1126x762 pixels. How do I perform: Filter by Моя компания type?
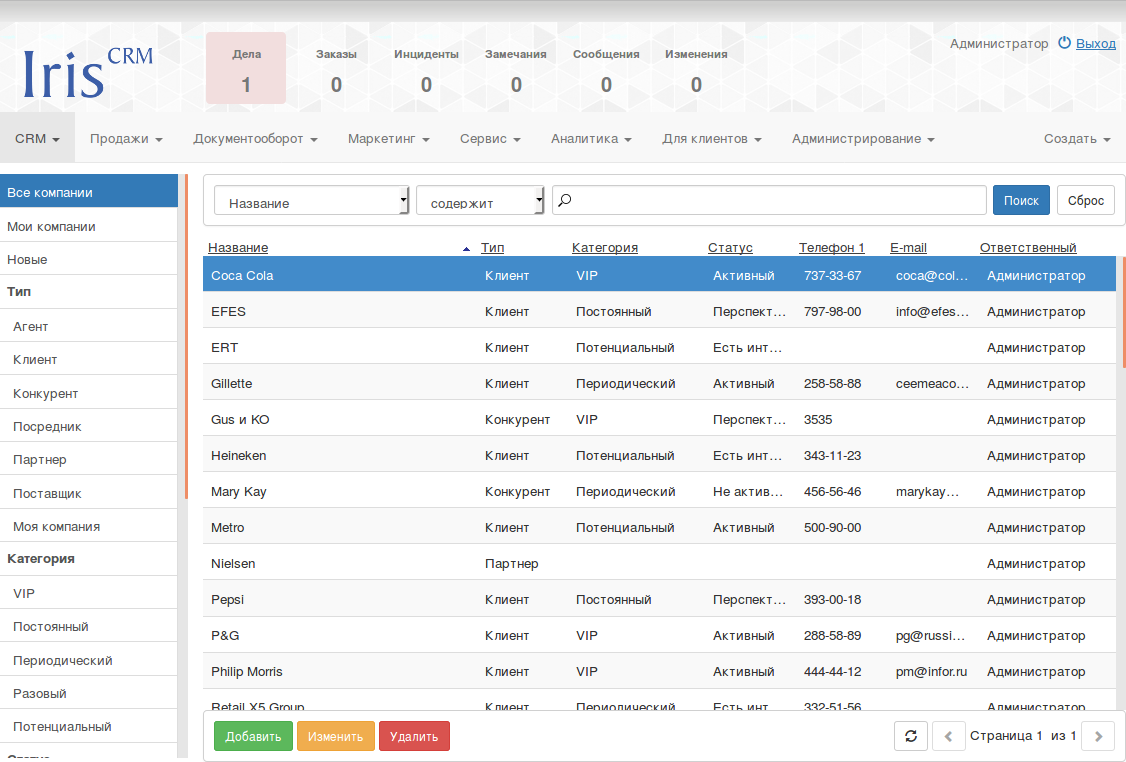click(x=88, y=526)
